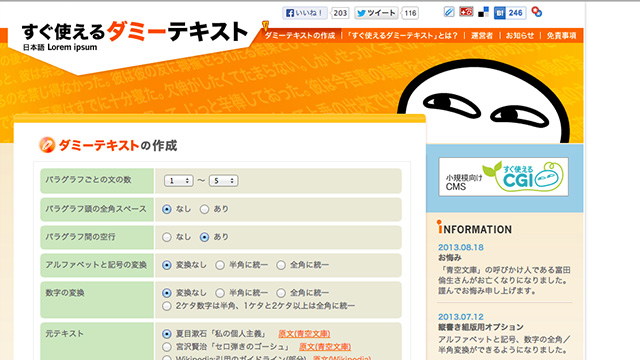Select 夏目漱石「私の個人主義」 as source text
The image size is (640, 360).
167,334
